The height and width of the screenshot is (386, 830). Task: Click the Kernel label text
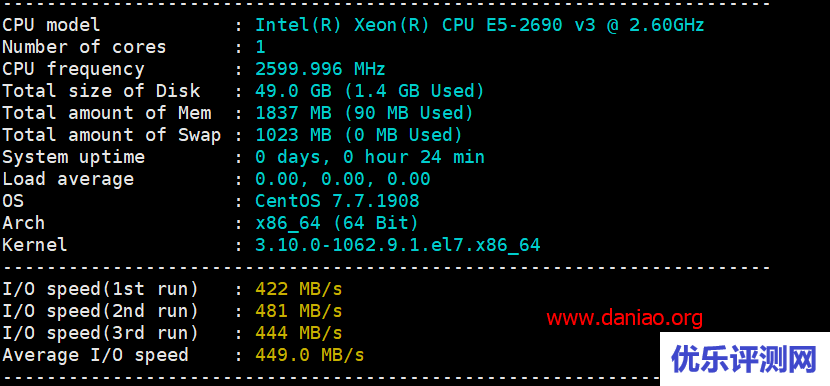click(35, 245)
